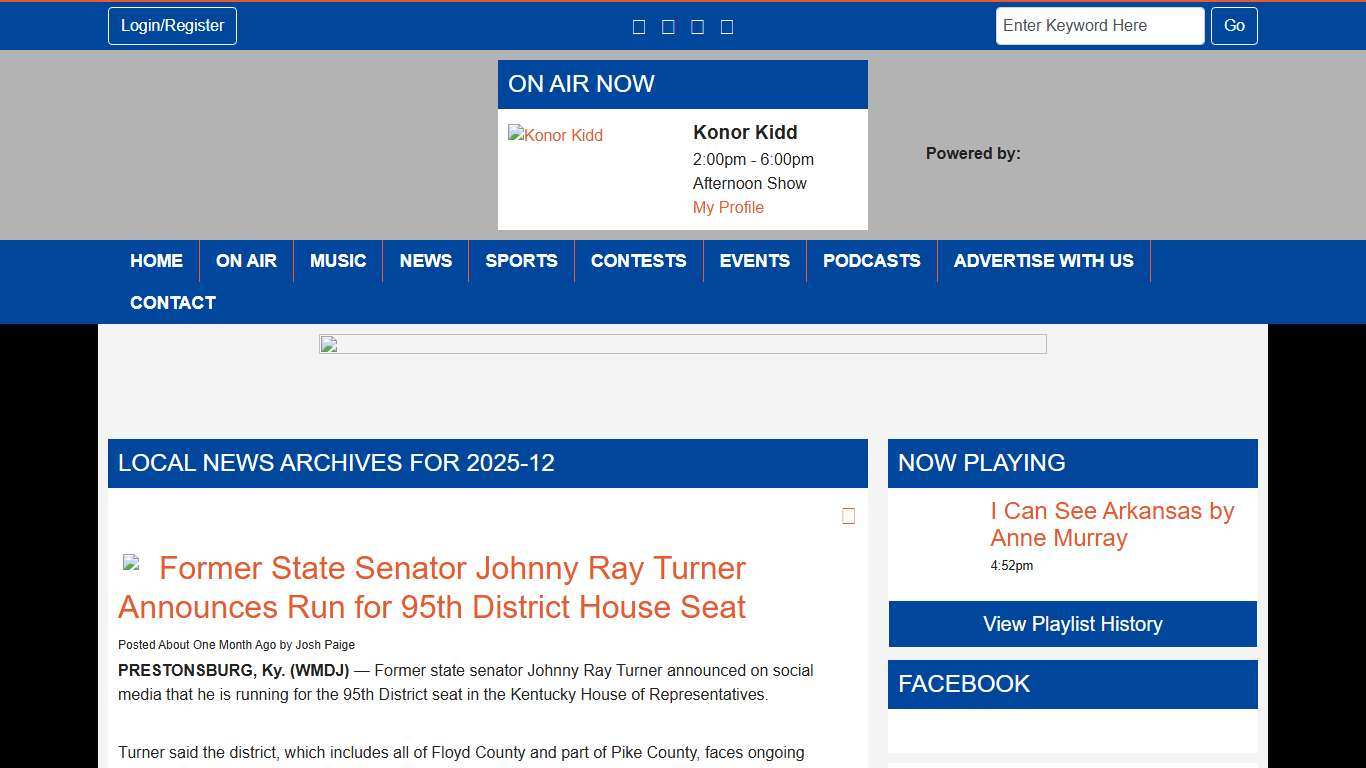Viewport: 1366px width, 768px height.
Task: Open ADVERTISE WITH US page
Action: tap(1043, 261)
